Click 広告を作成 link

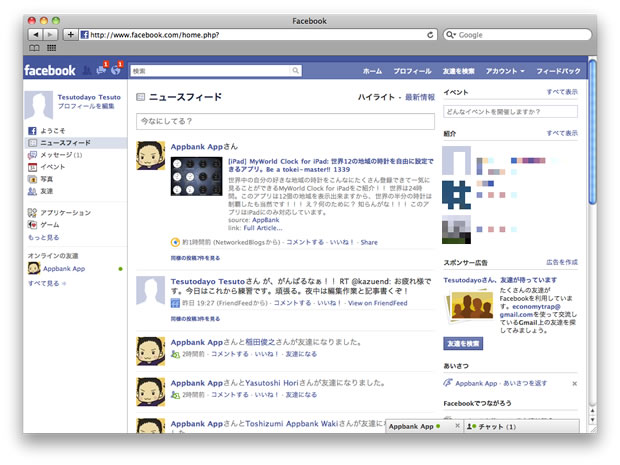pos(562,262)
